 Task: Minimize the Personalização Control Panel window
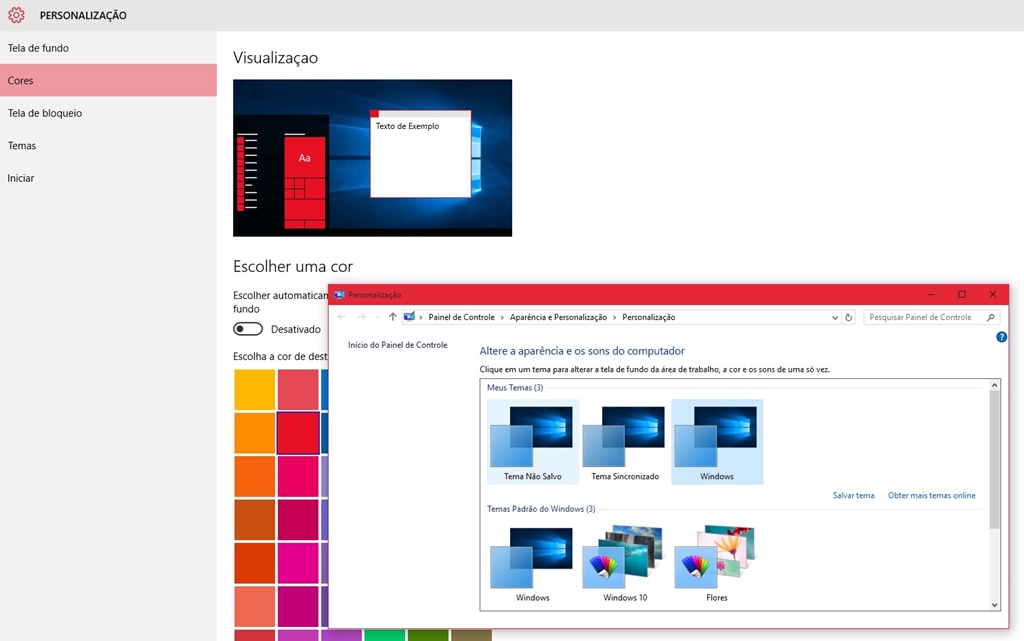click(x=931, y=294)
